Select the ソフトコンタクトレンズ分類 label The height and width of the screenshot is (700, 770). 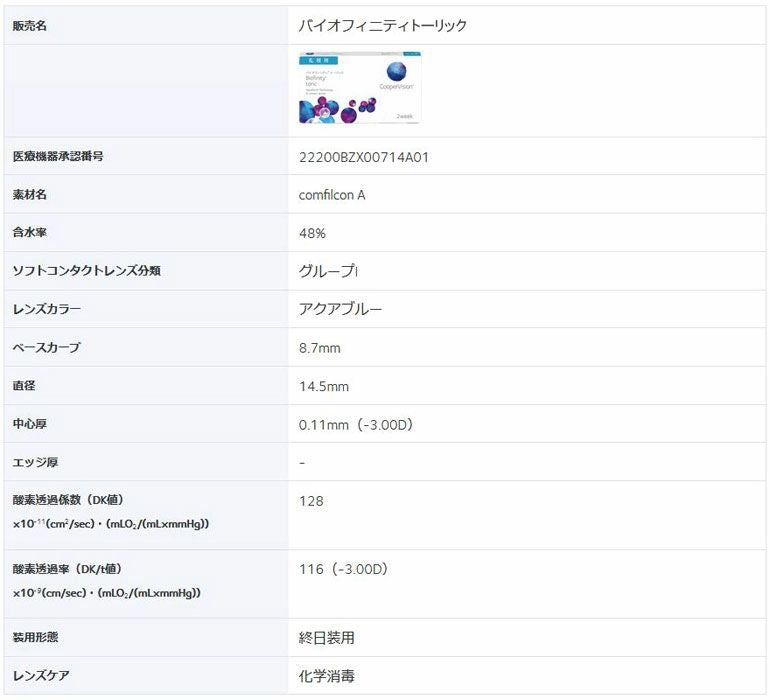(86, 271)
